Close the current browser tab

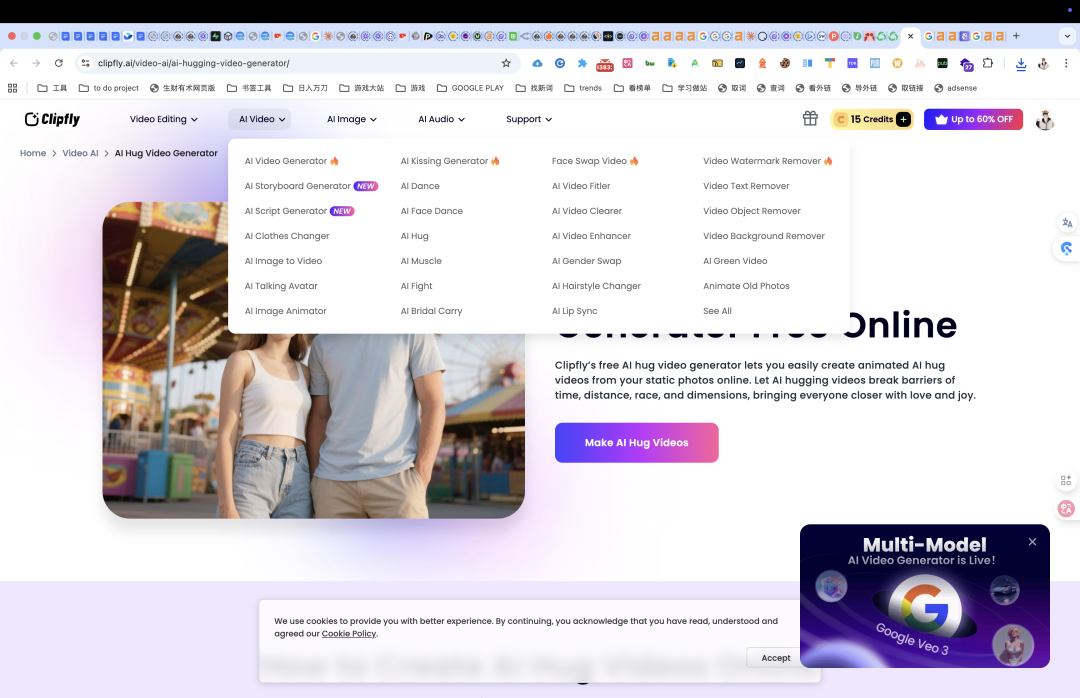[911, 36]
